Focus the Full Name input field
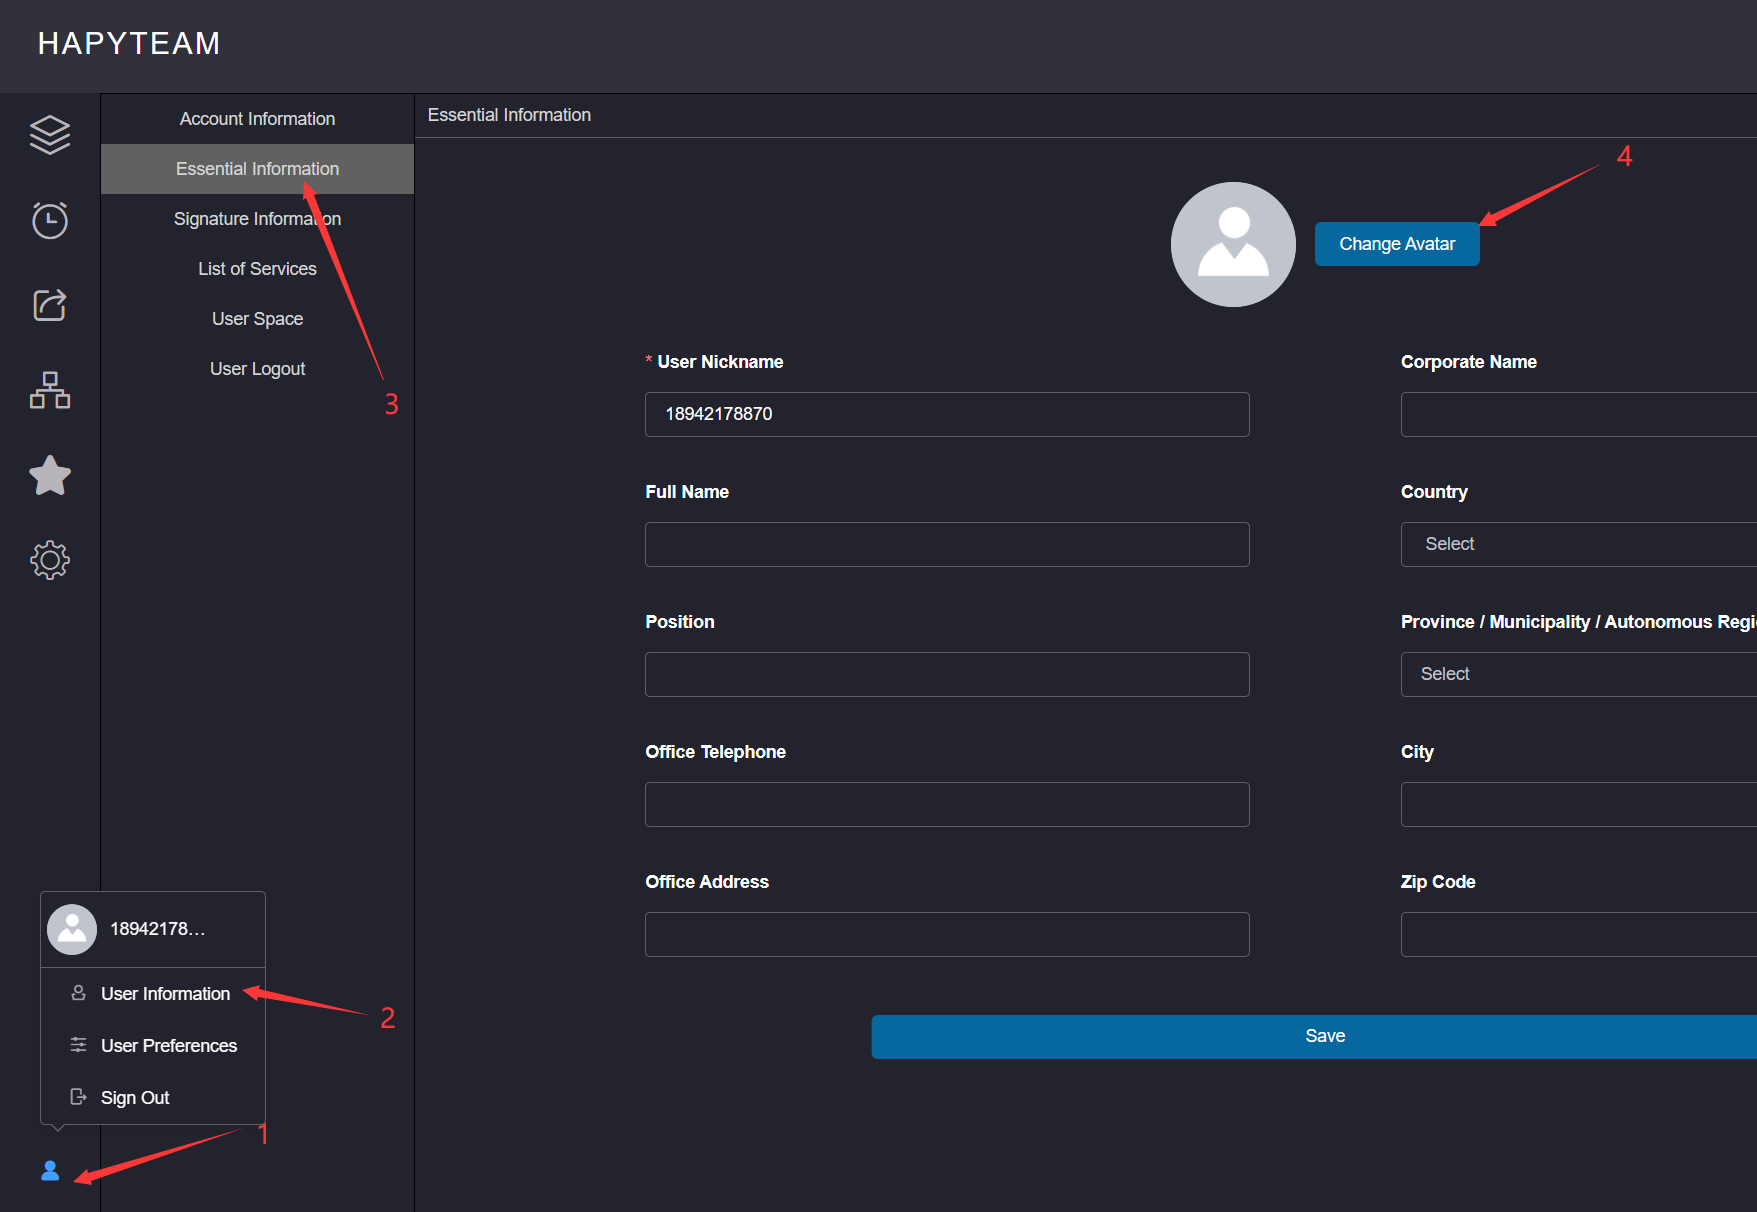The image size is (1757, 1212). click(947, 544)
